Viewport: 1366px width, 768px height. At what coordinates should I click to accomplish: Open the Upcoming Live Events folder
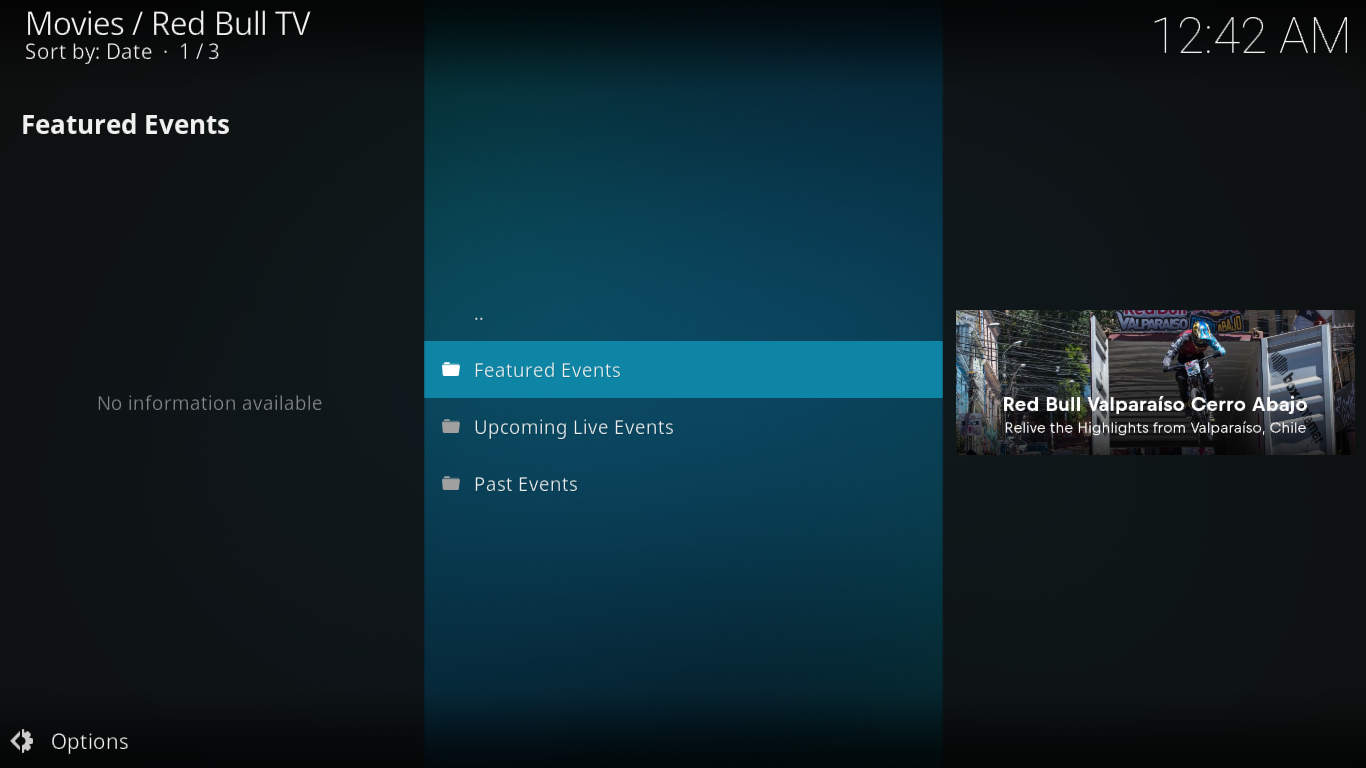683,427
